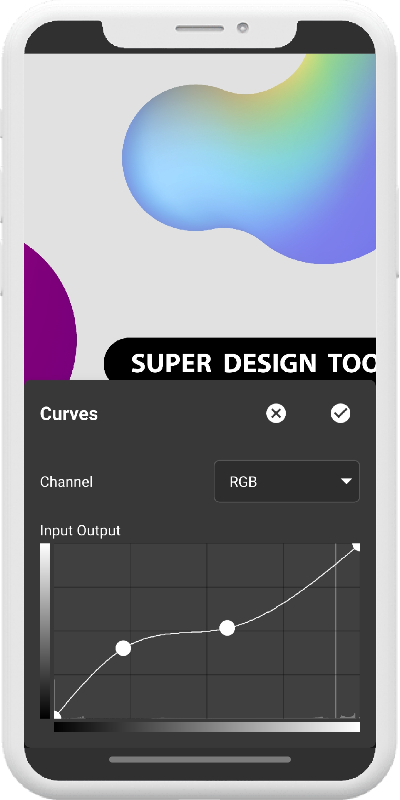The height and width of the screenshot is (800, 400).
Task: Select the bottom-left curve endpoint handle
Action: click(x=56, y=715)
